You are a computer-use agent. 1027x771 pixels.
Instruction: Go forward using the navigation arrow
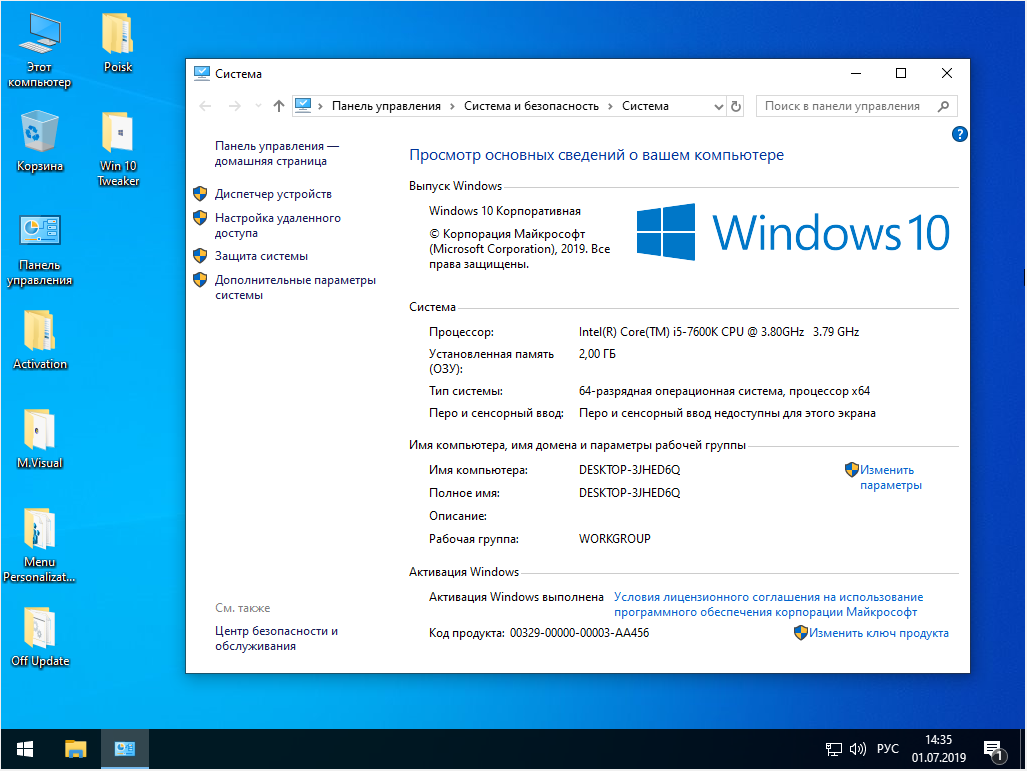pos(234,106)
